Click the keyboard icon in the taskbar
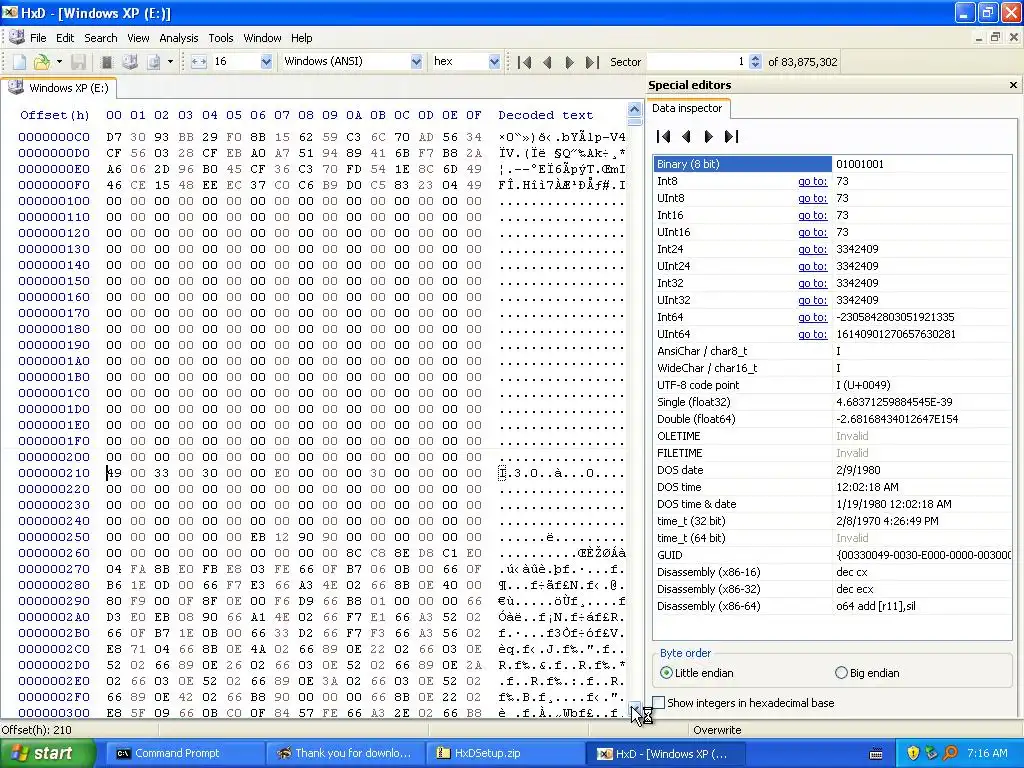The image size is (1024, 768). pyautogui.click(x=876, y=754)
